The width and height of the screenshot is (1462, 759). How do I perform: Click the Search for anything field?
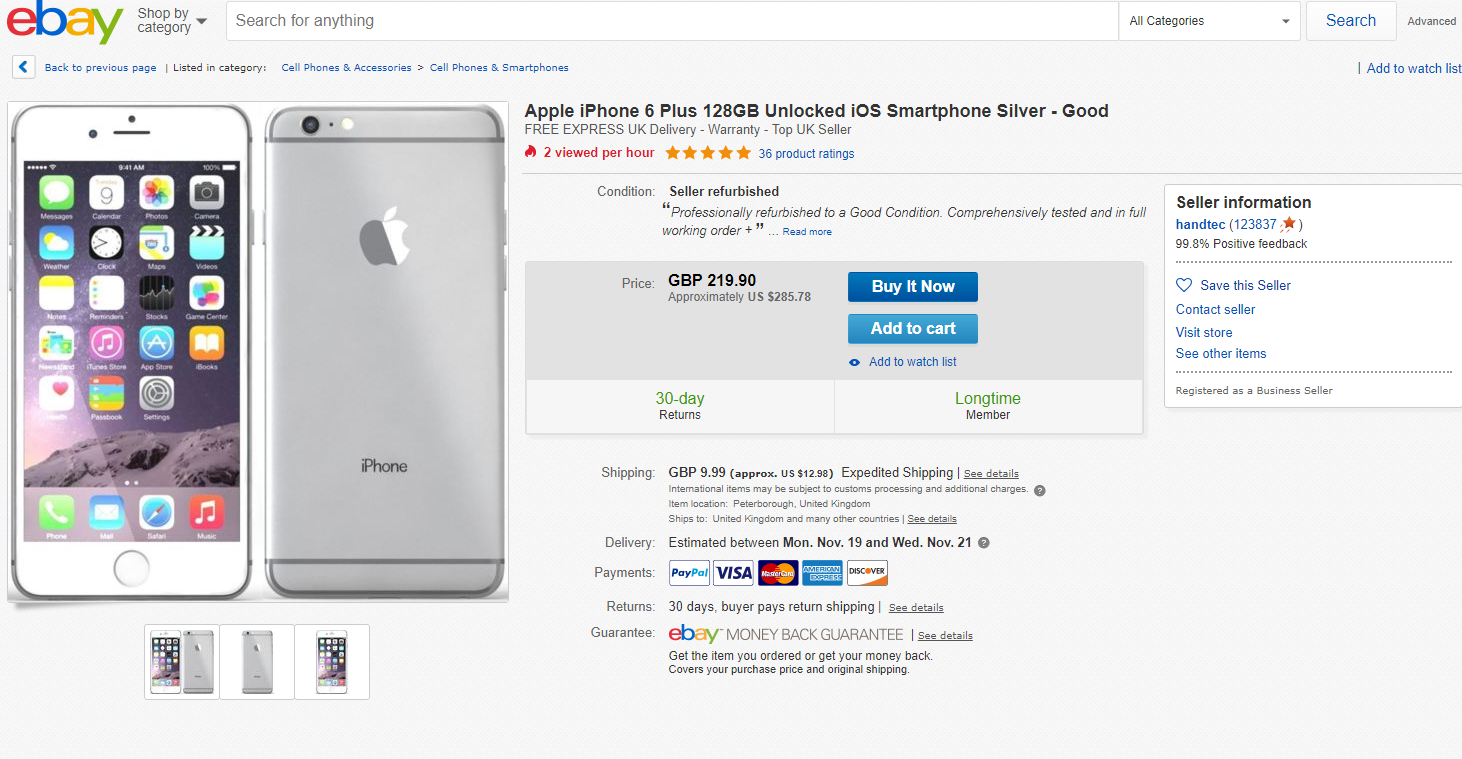(670, 21)
